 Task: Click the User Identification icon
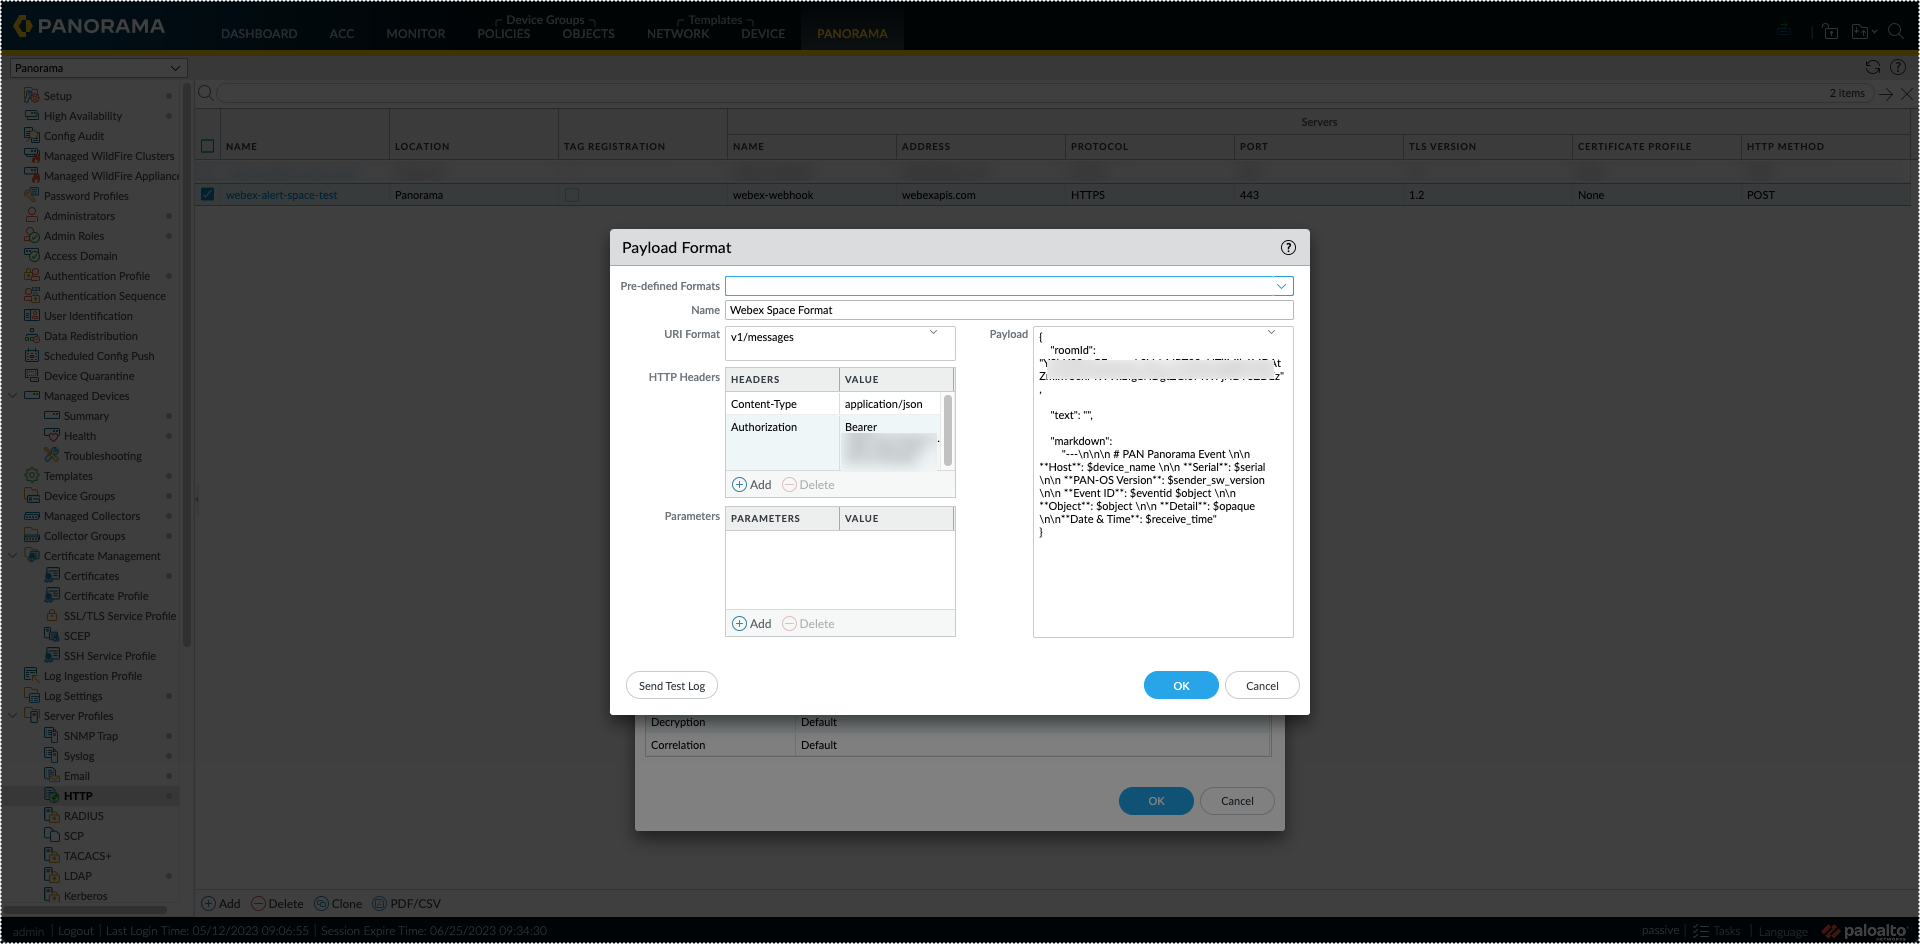tap(32, 316)
